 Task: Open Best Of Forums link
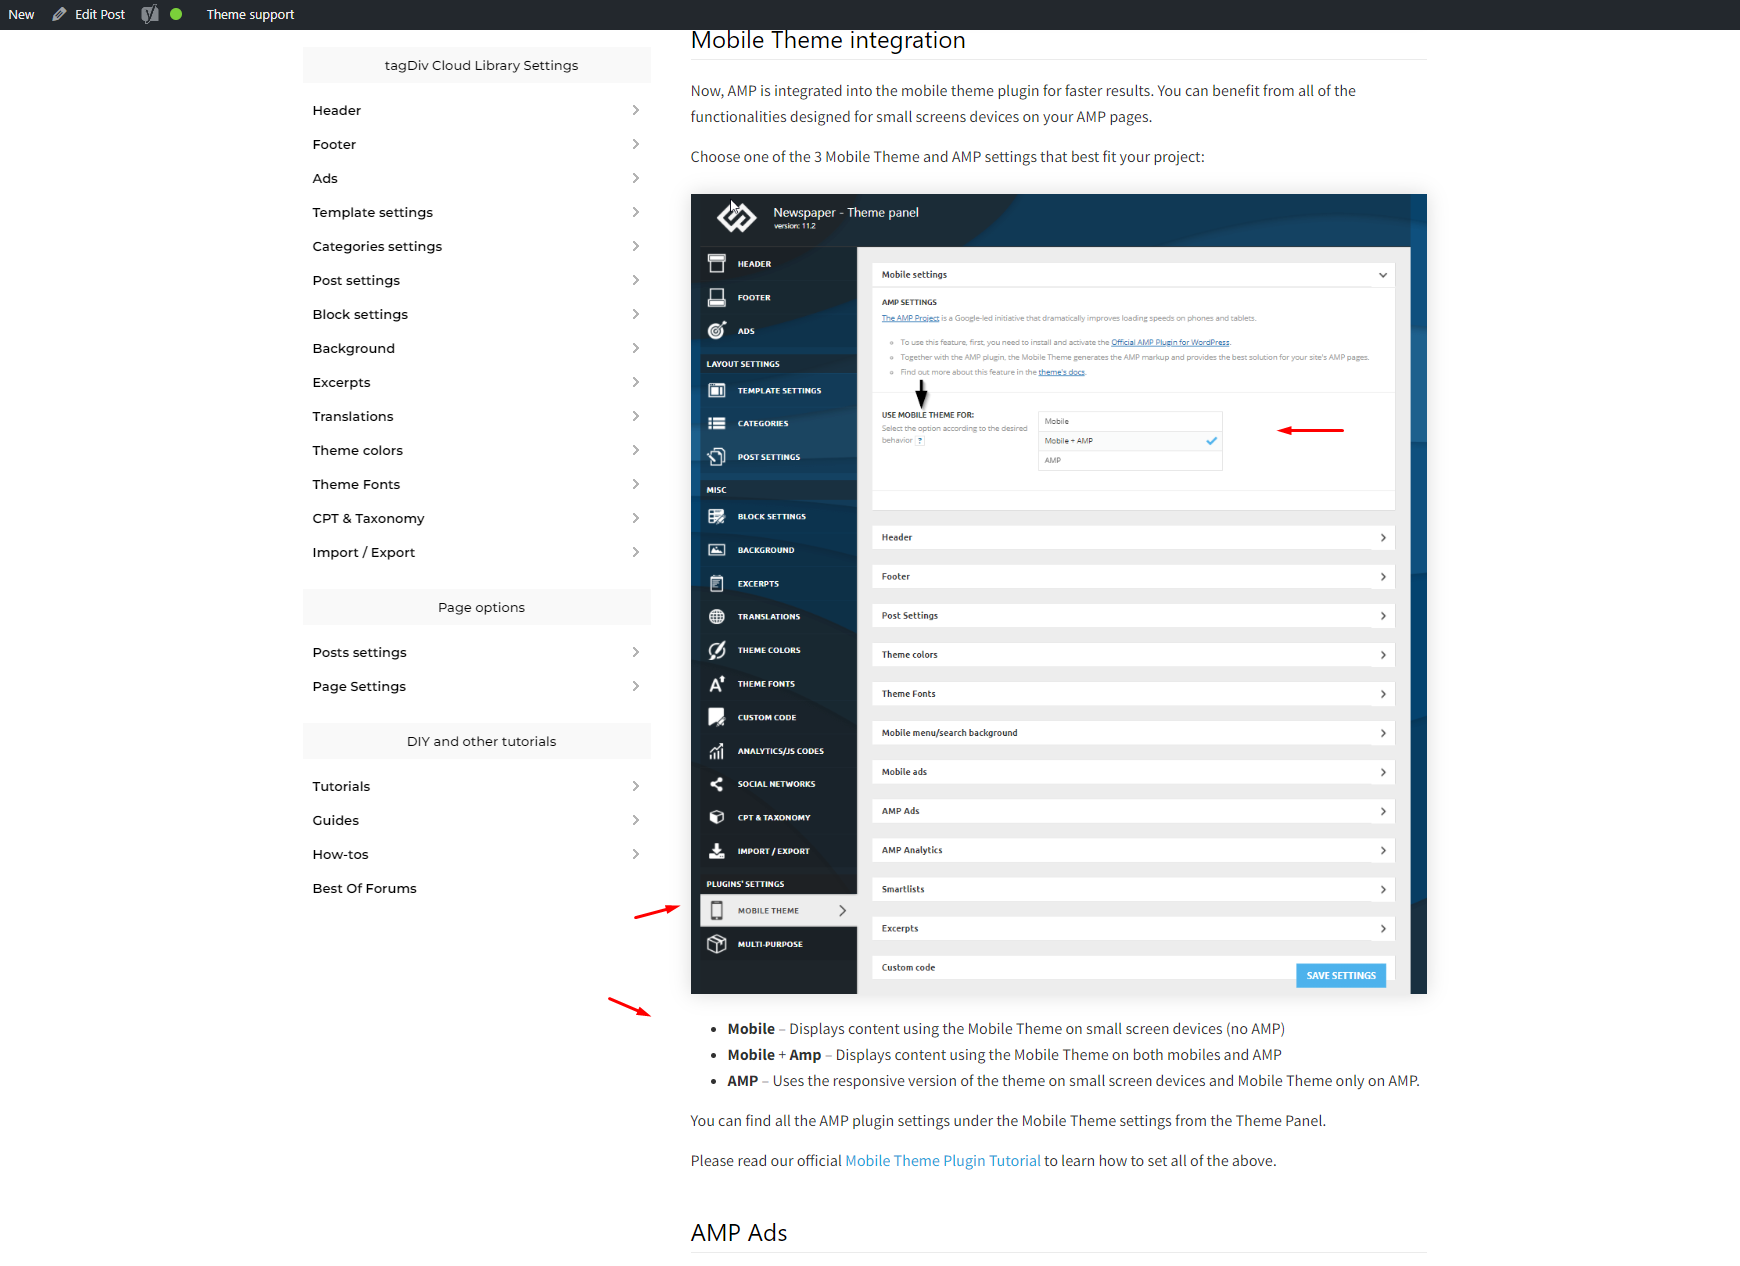coord(364,888)
